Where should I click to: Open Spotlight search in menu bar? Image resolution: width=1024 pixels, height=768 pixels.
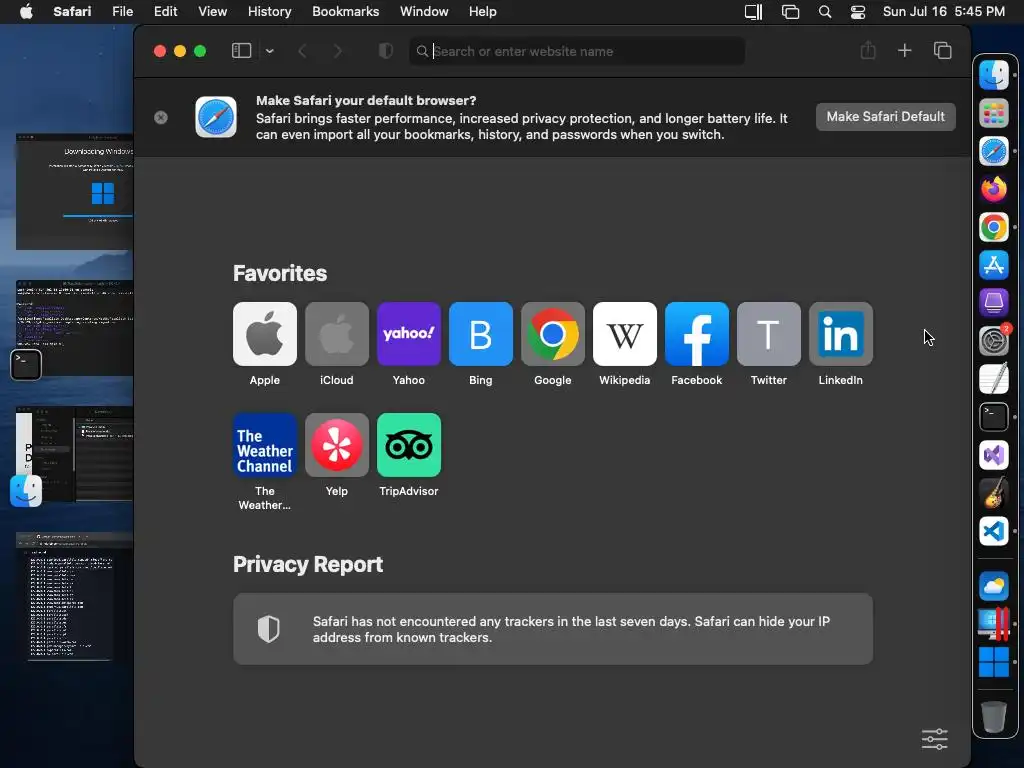(x=825, y=12)
